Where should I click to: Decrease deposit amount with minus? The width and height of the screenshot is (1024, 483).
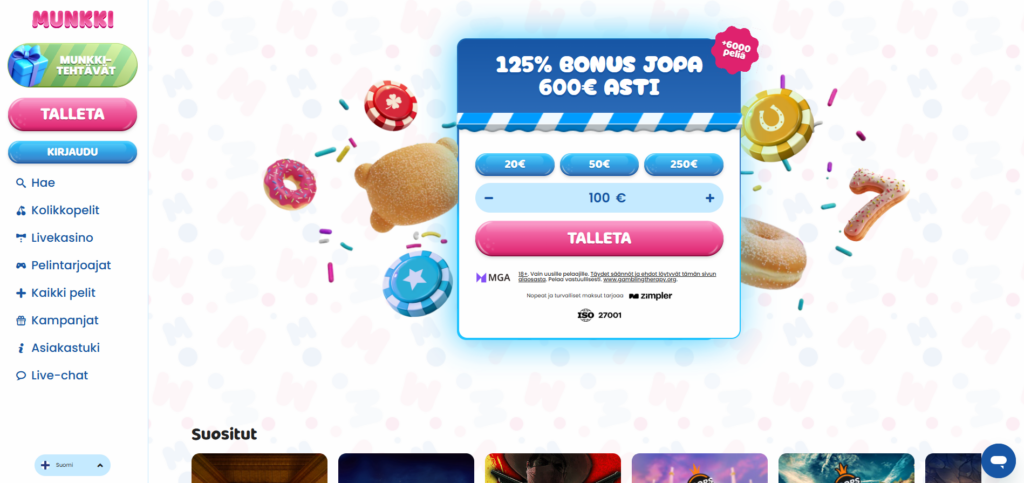(489, 198)
